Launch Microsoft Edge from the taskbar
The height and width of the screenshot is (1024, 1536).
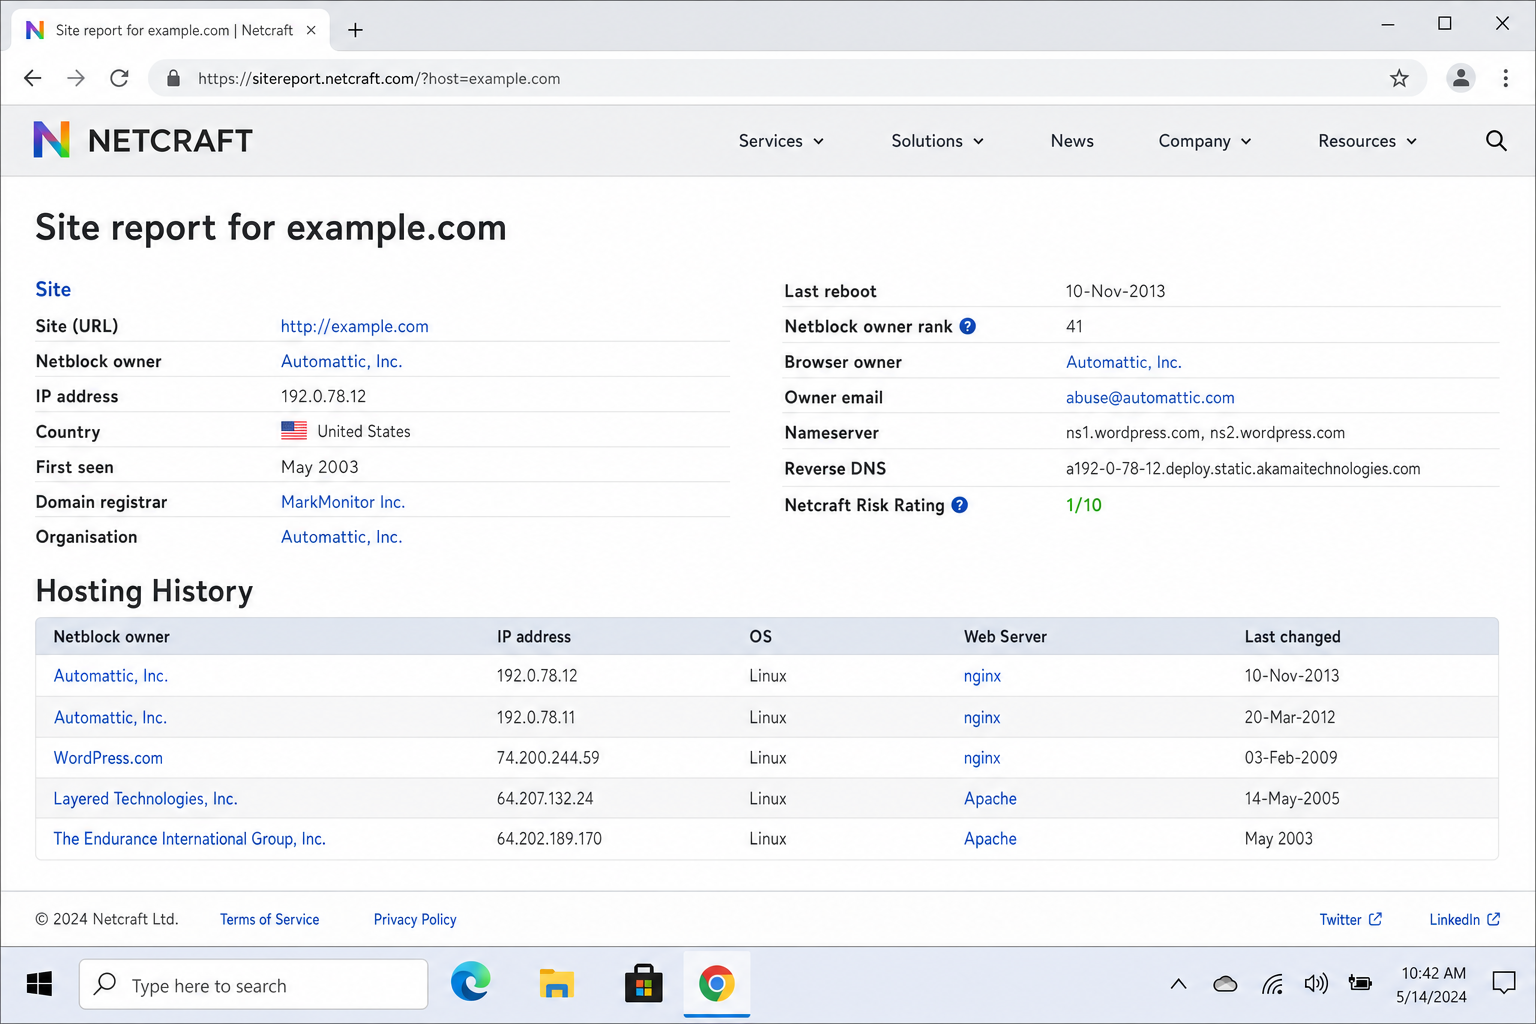click(470, 984)
